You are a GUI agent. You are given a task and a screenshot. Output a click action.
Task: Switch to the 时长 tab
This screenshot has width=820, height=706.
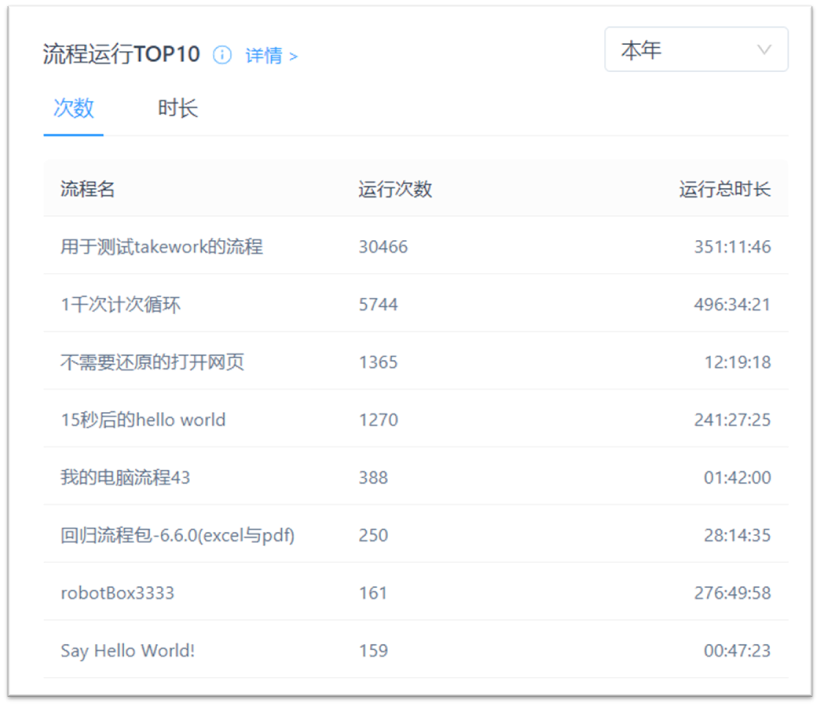pyautogui.click(x=178, y=108)
